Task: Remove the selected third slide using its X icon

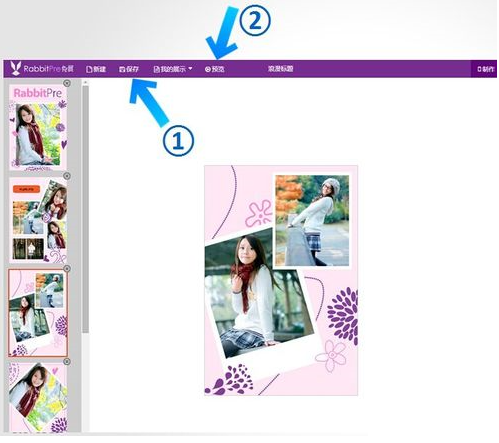Action: [x=67, y=269]
